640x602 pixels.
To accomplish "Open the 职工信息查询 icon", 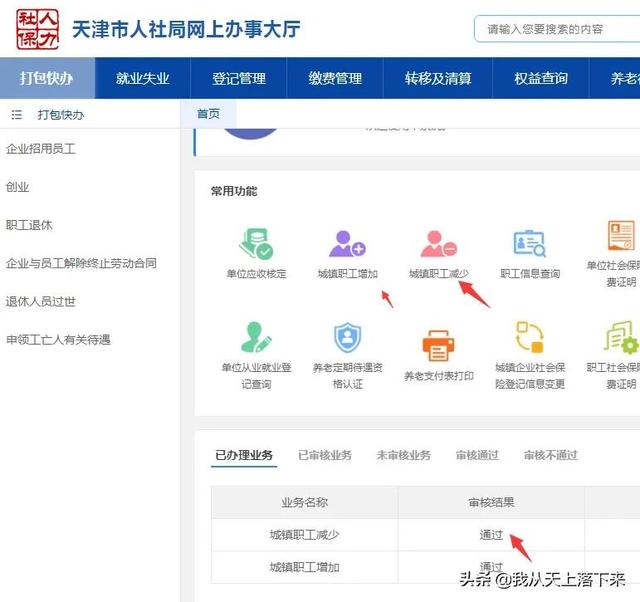I will [x=530, y=244].
